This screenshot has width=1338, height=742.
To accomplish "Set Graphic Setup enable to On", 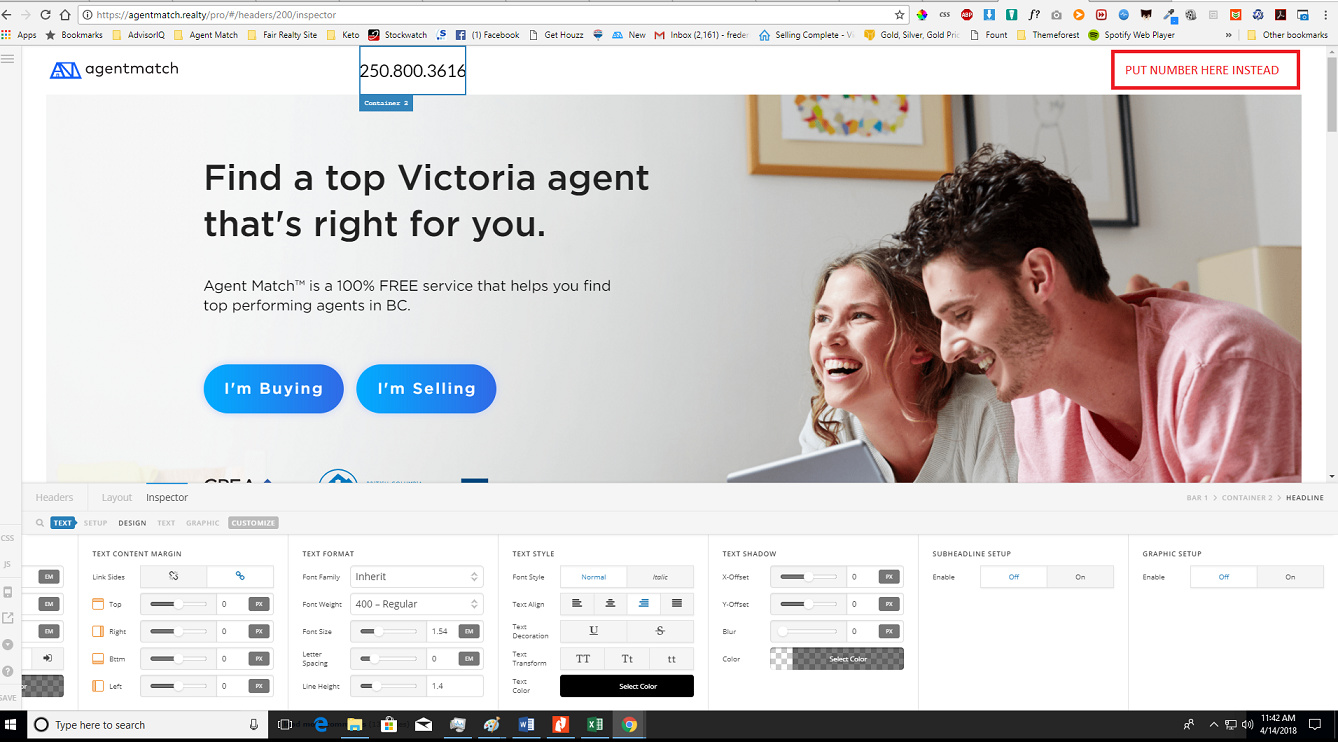I will [x=1290, y=577].
